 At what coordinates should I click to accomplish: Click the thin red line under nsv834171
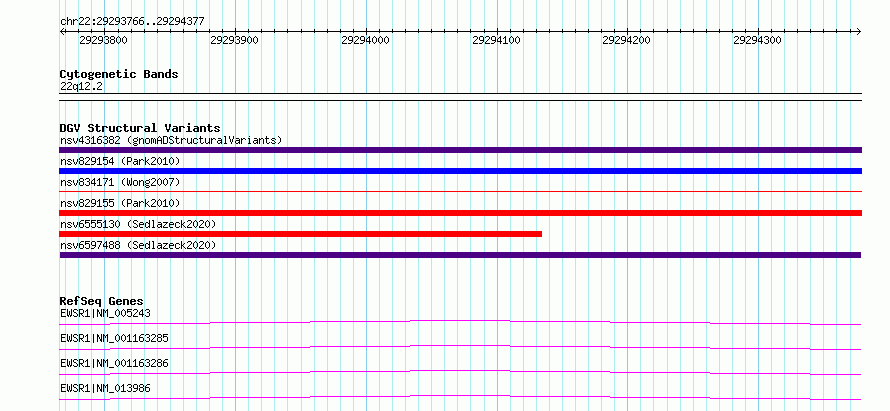[460, 192]
